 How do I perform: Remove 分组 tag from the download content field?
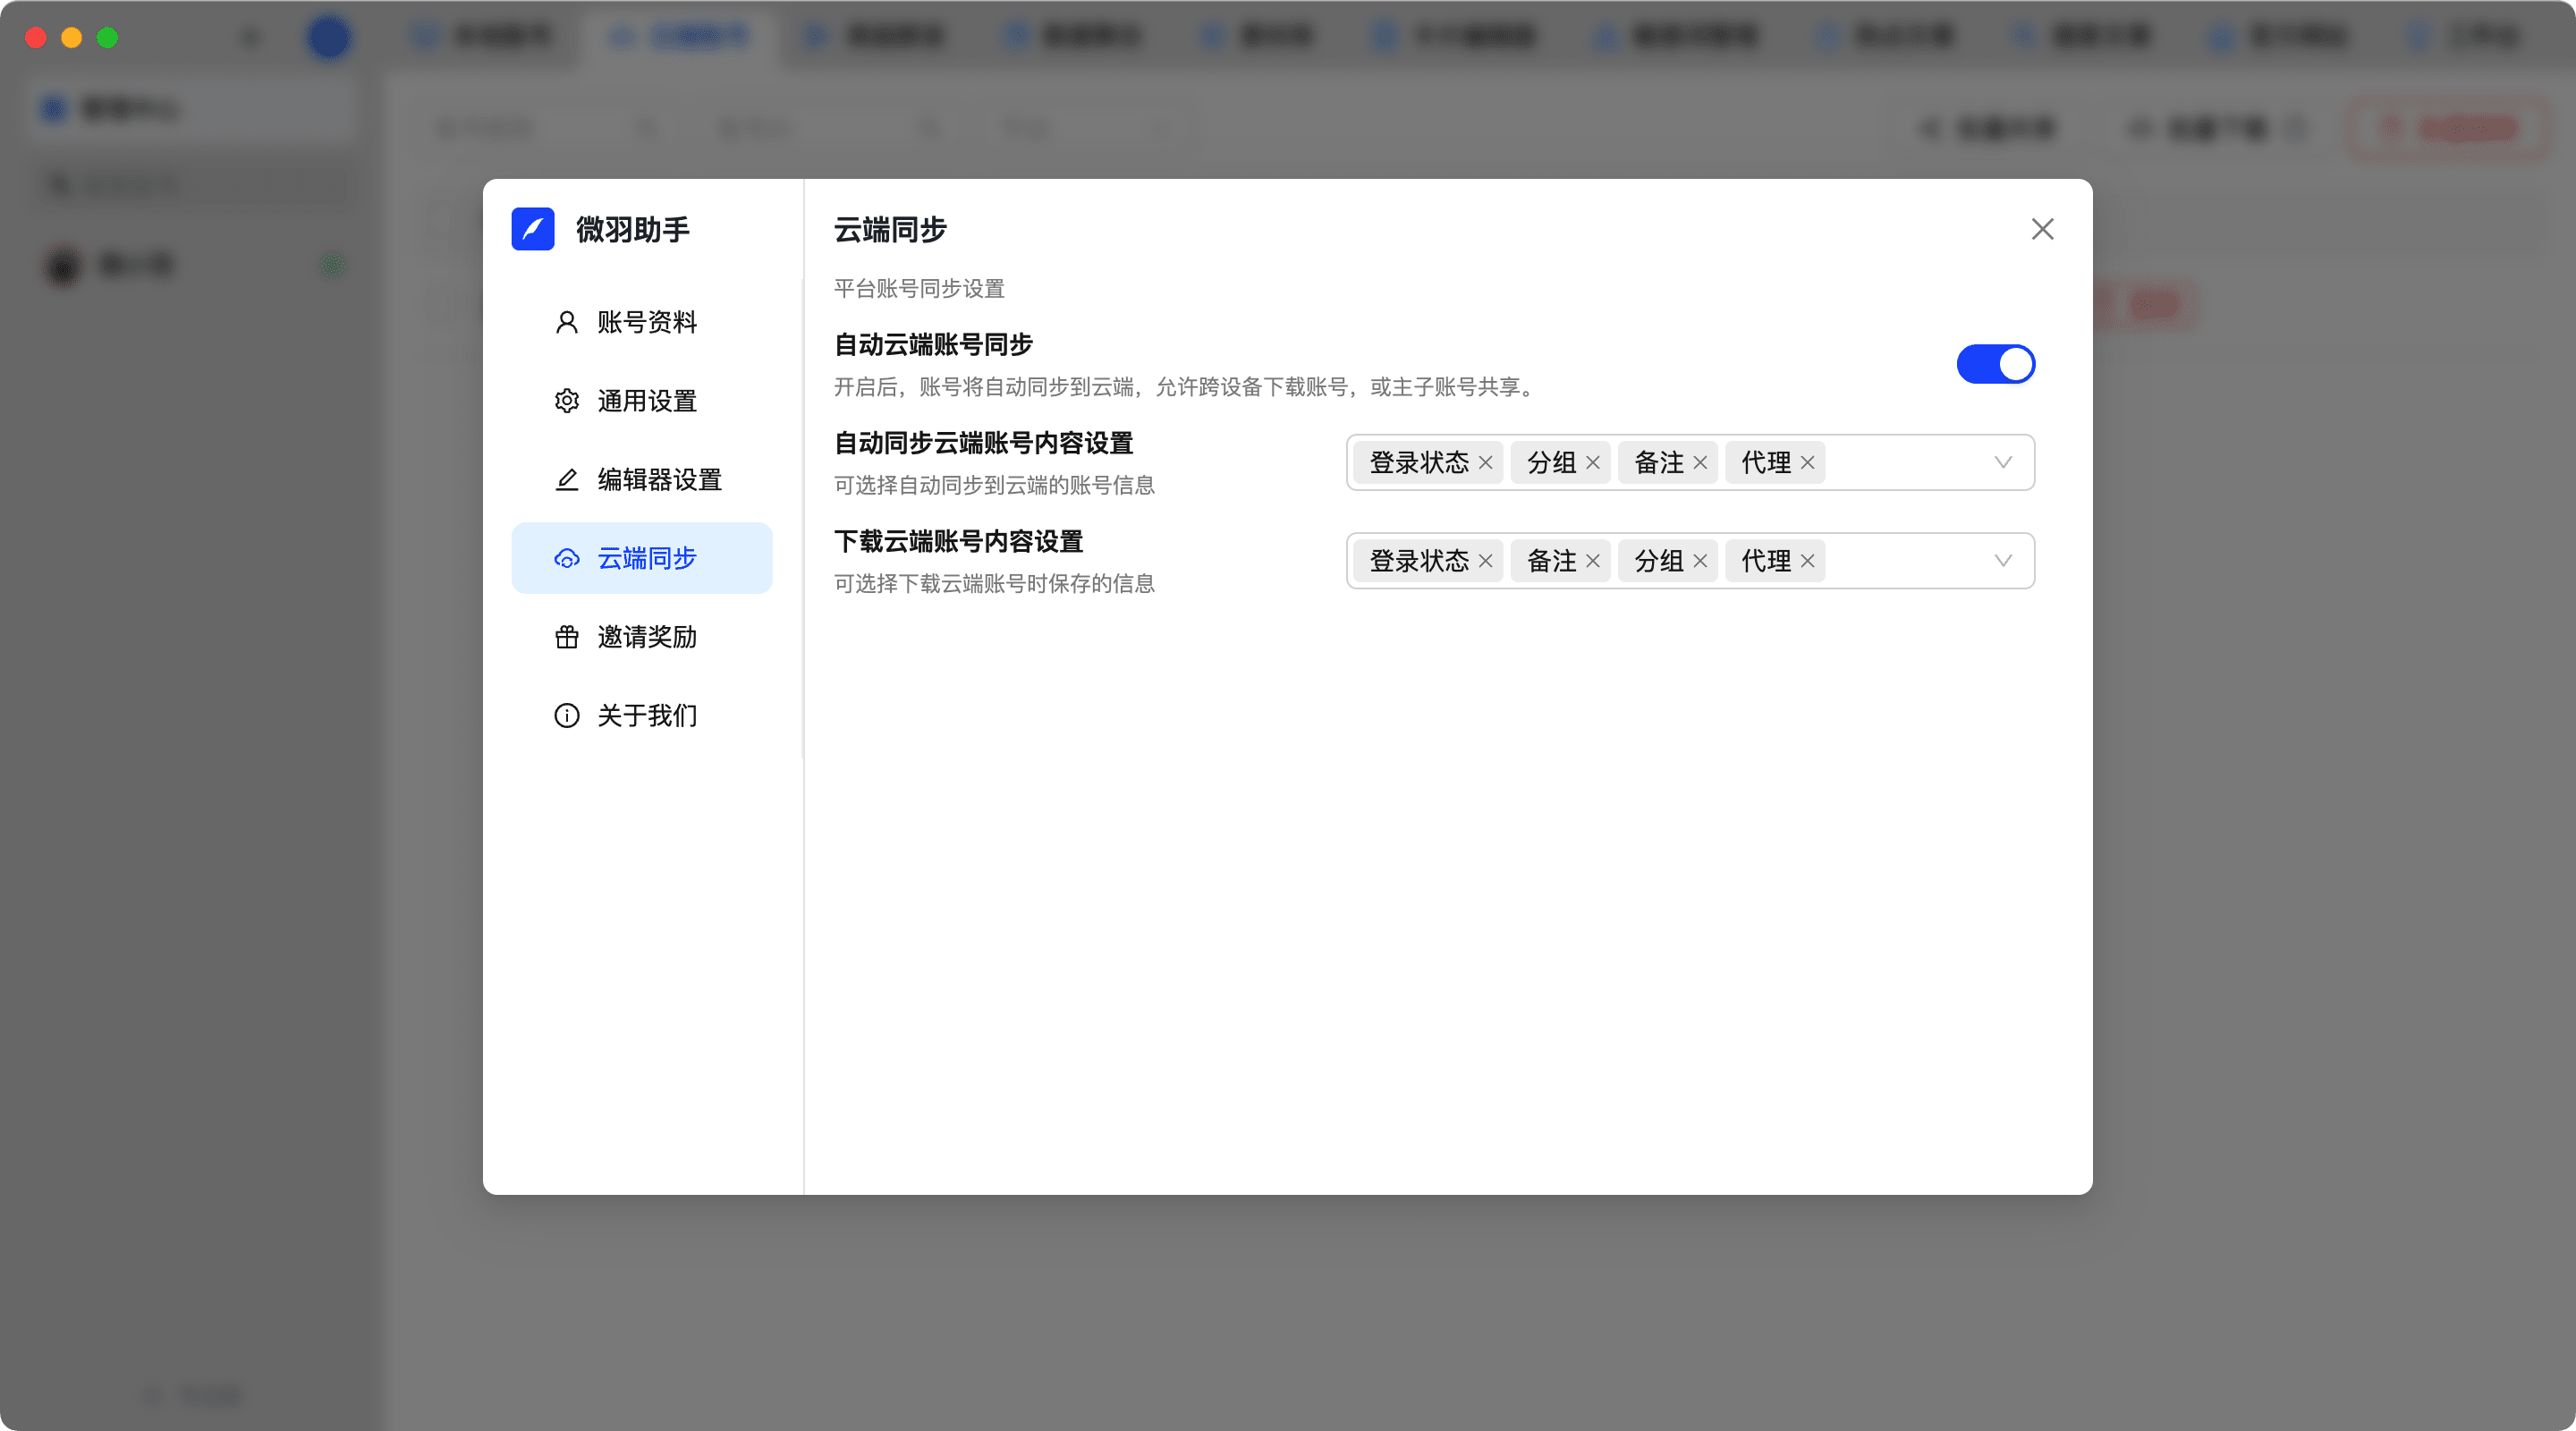tap(1699, 561)
